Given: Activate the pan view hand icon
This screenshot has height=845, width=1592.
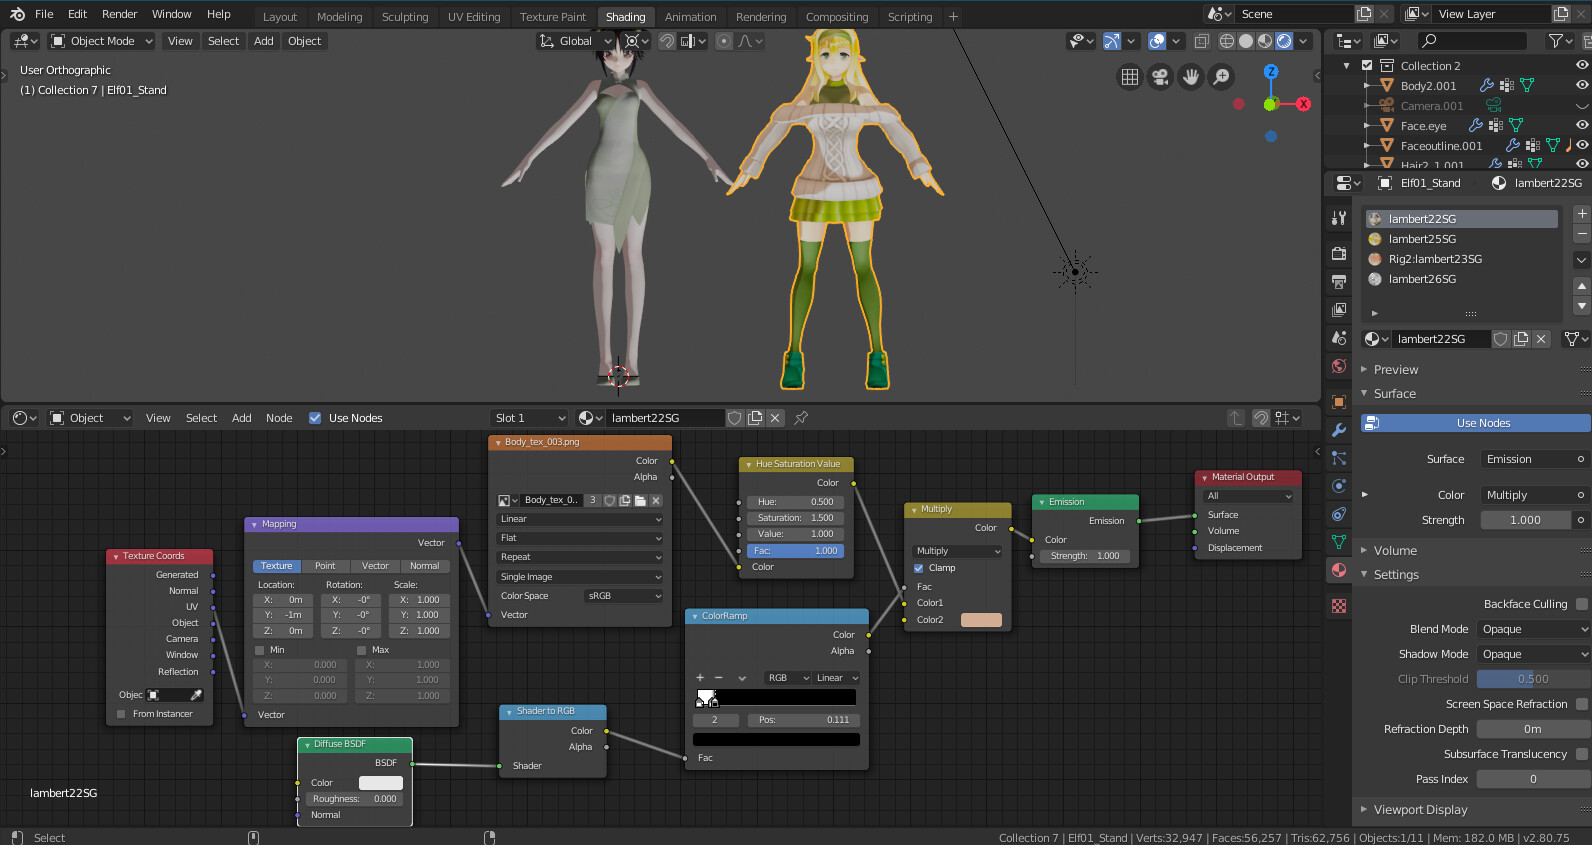Looking at the screenshot, I should [x=1191, y=77].
